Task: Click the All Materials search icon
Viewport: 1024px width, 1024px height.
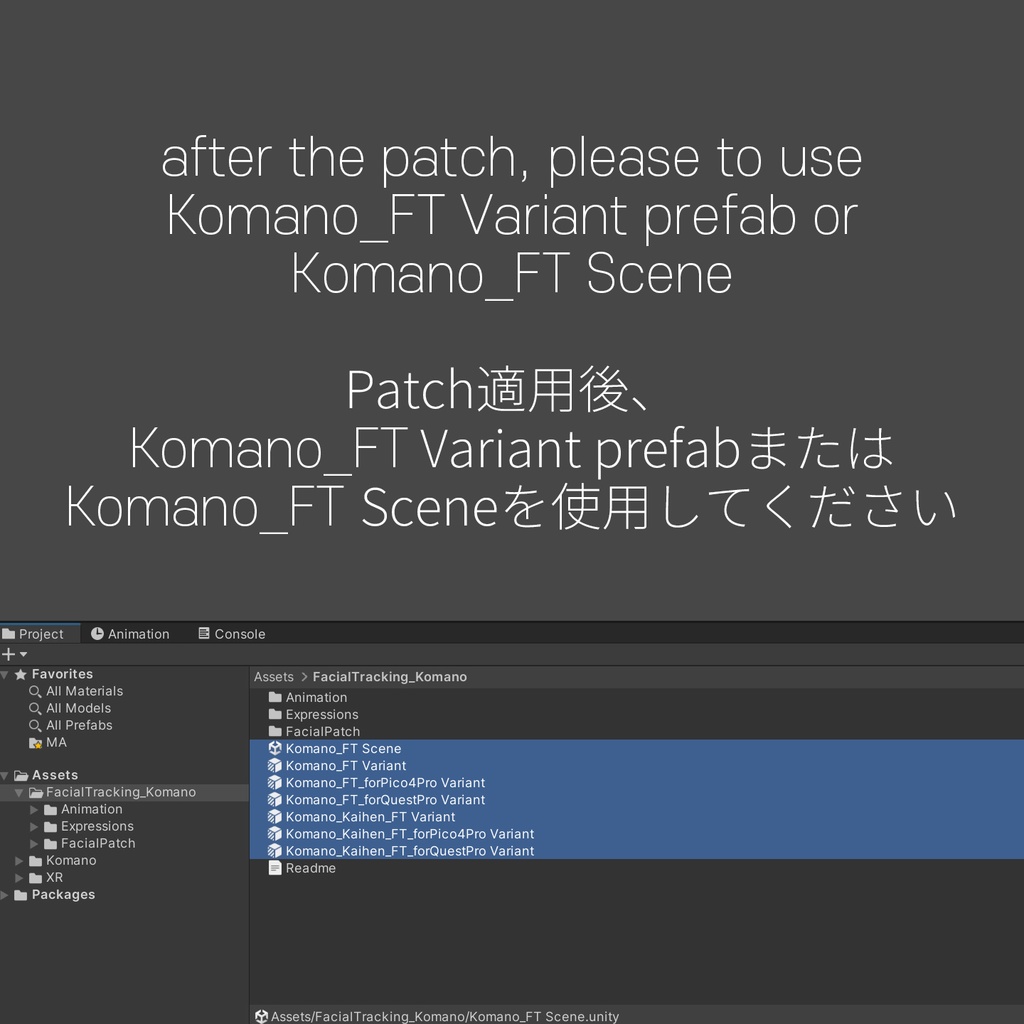Action: tap(35, 691)
